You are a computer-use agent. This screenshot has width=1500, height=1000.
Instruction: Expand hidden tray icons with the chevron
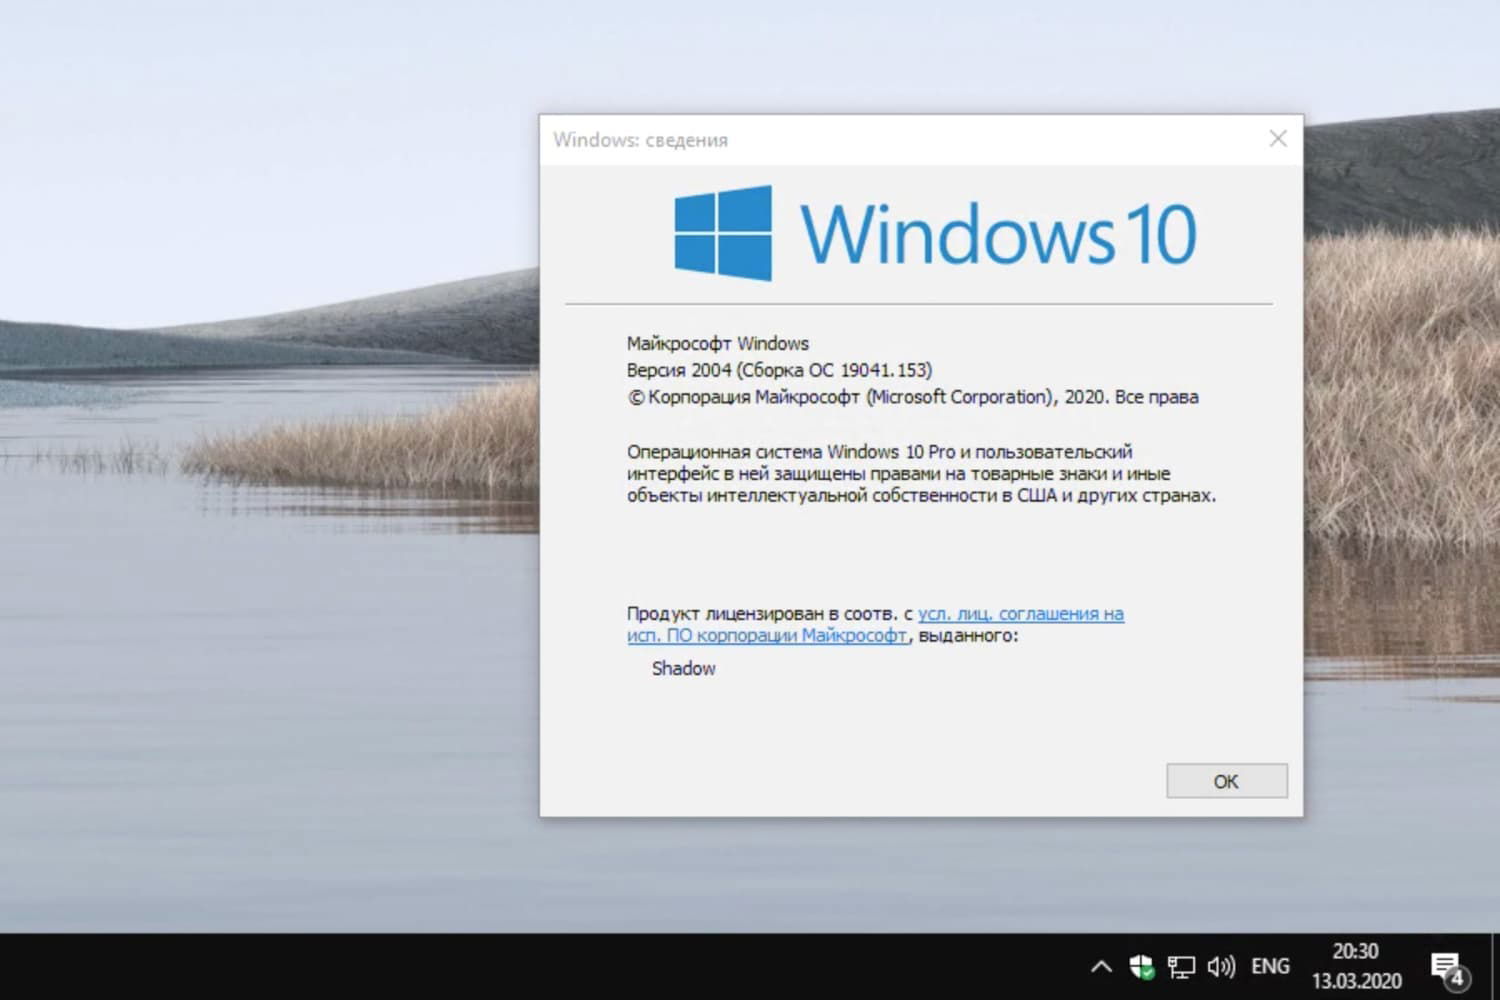tap(1100, 965)
